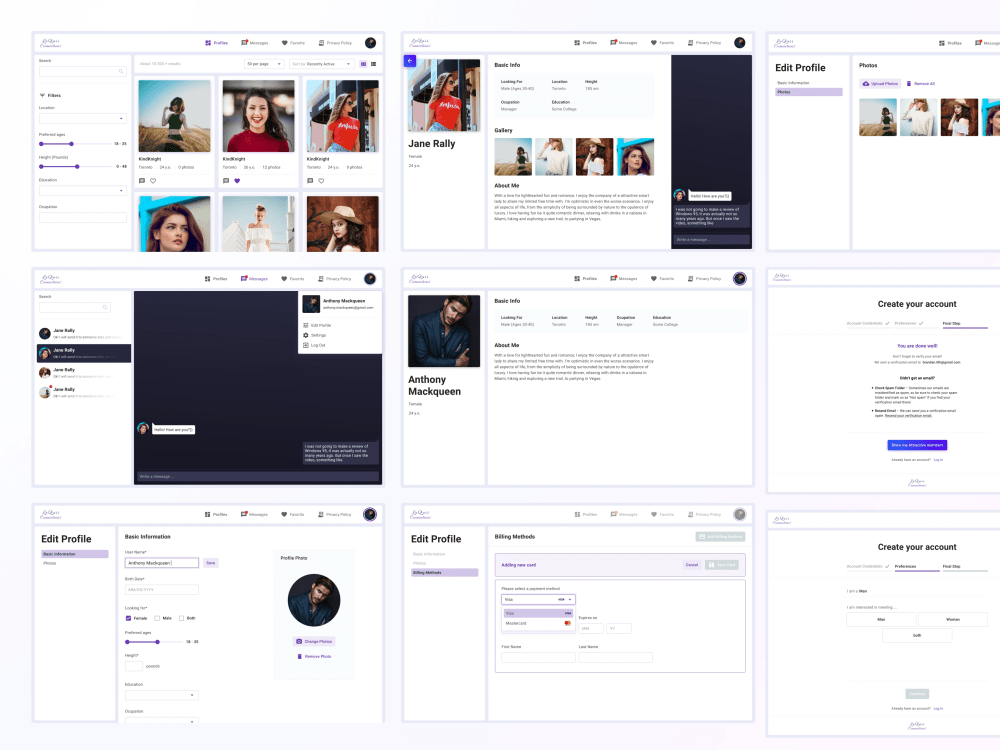Unfavorite the KindKnight card with 12 photos
Screen dimensions: 1000x750
[x=237, y=180]
